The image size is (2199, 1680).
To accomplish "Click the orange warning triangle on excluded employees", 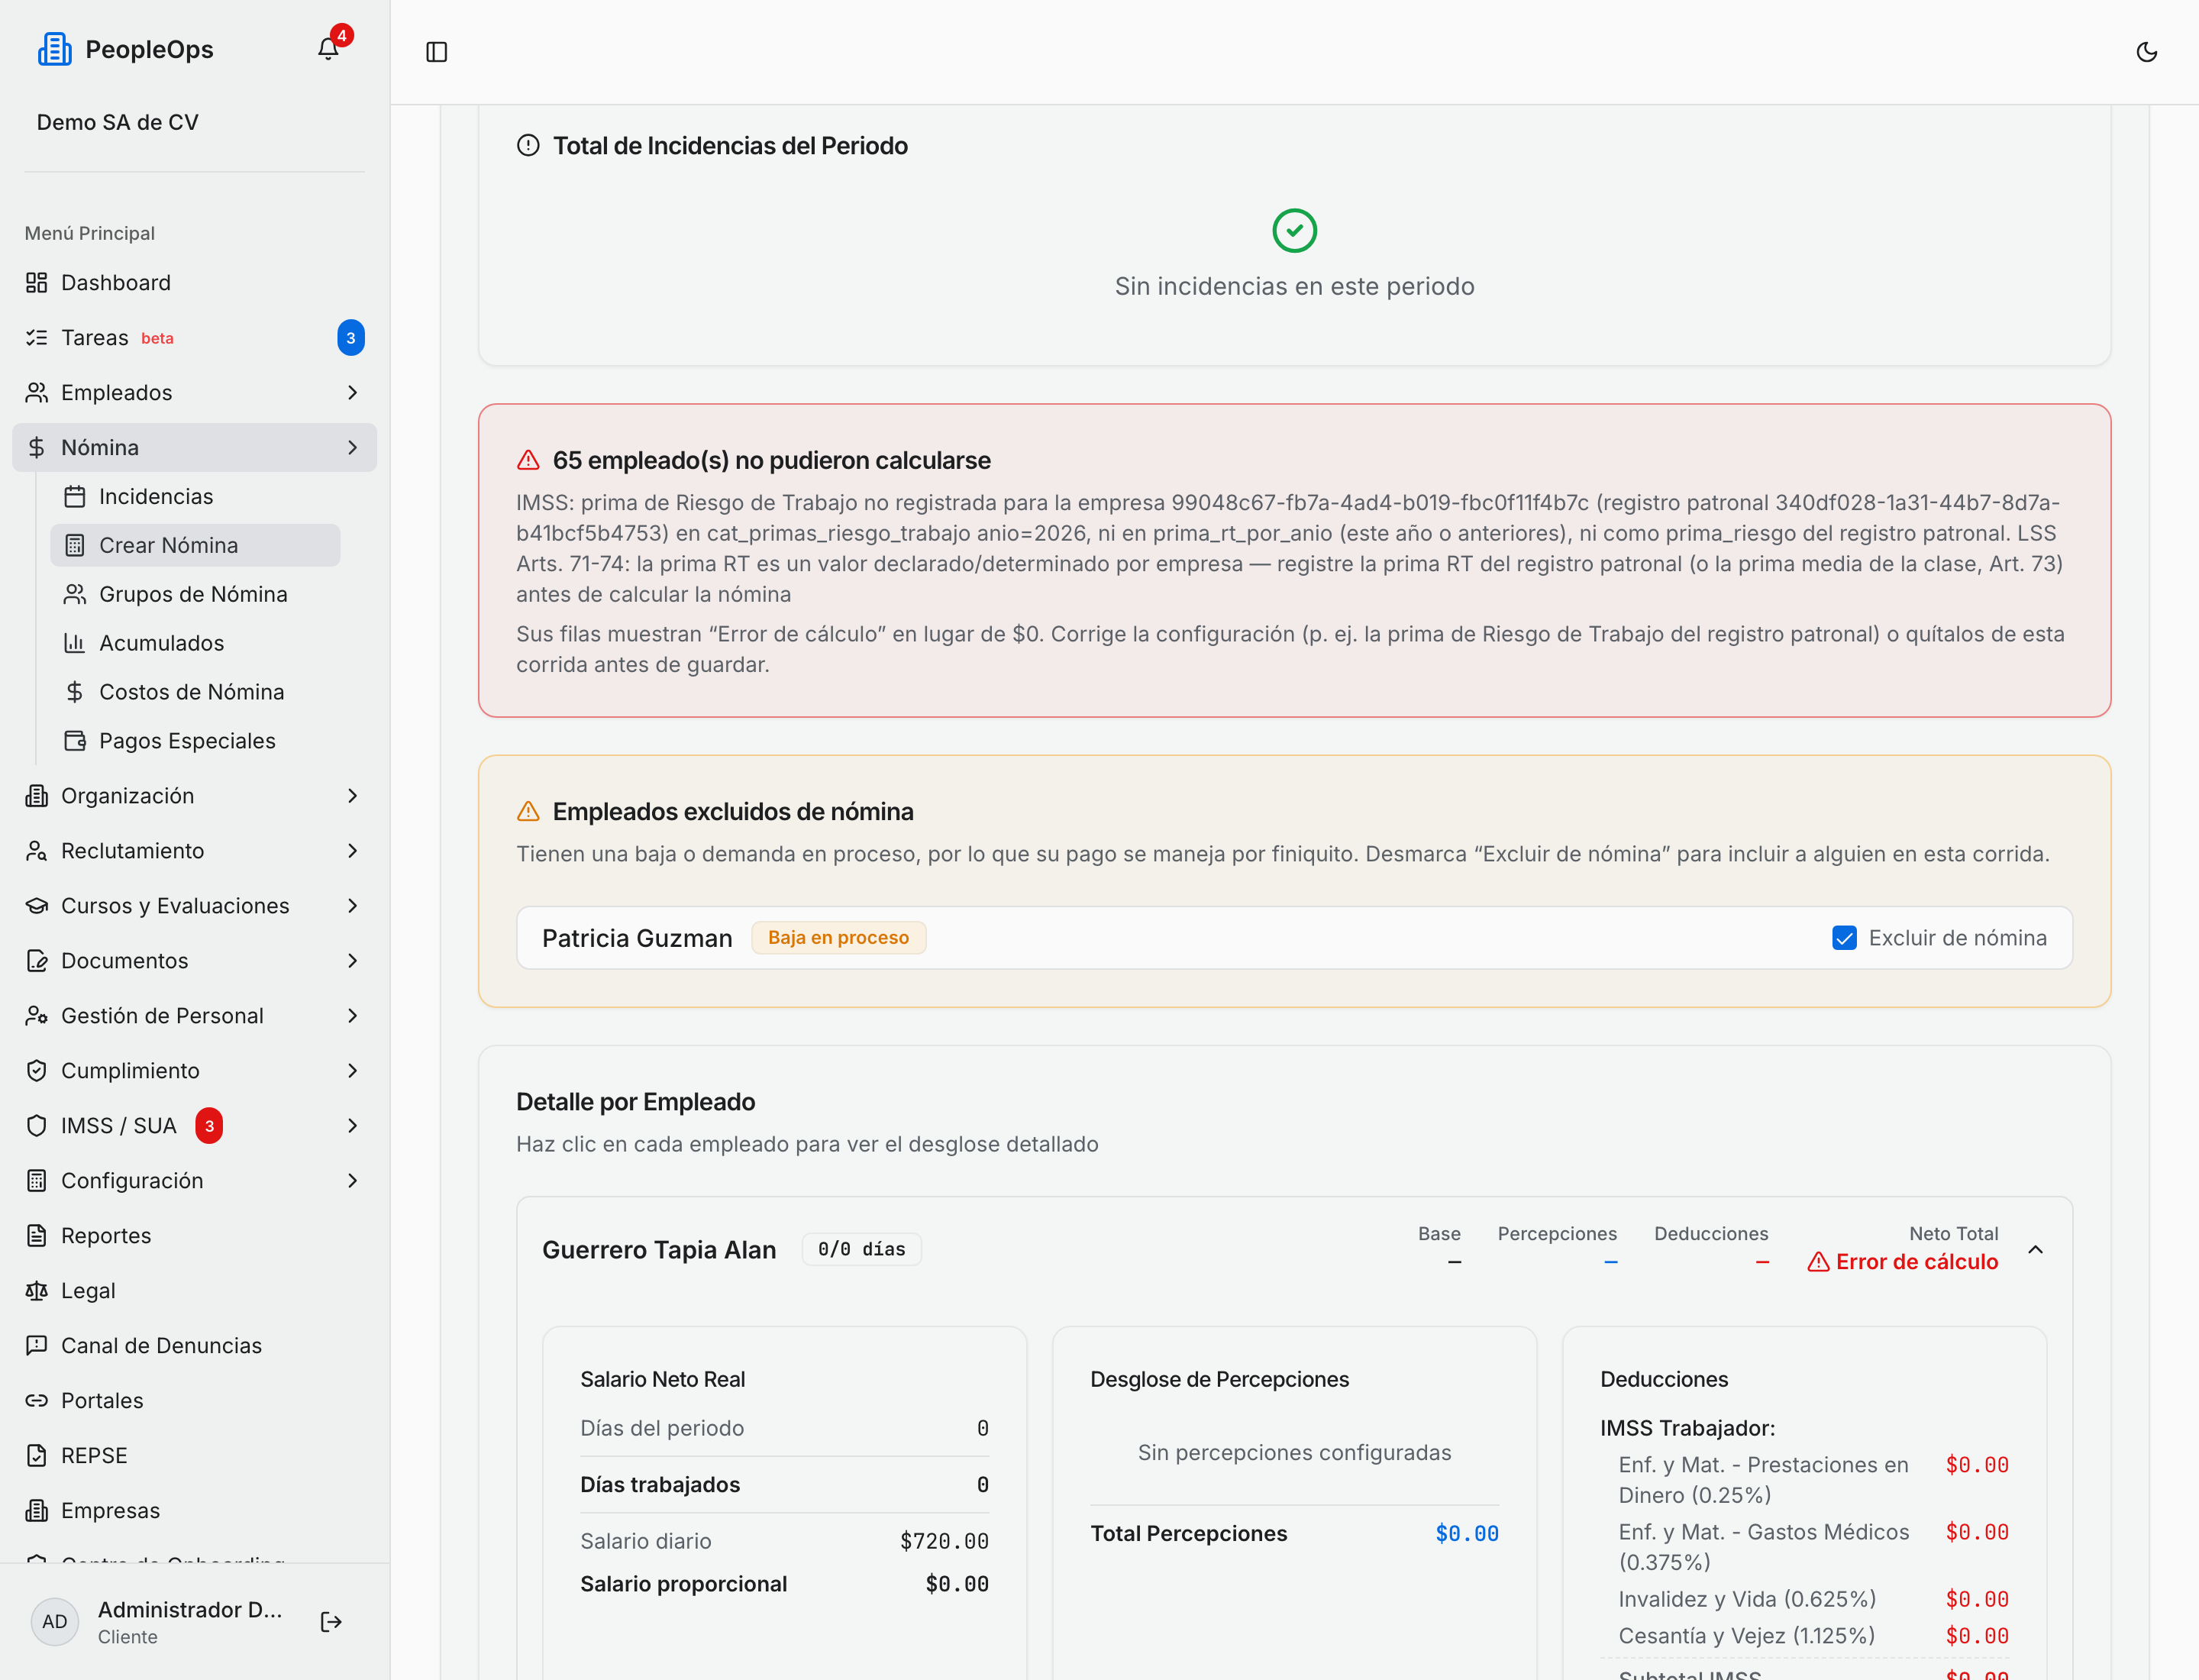I will 528,811.
